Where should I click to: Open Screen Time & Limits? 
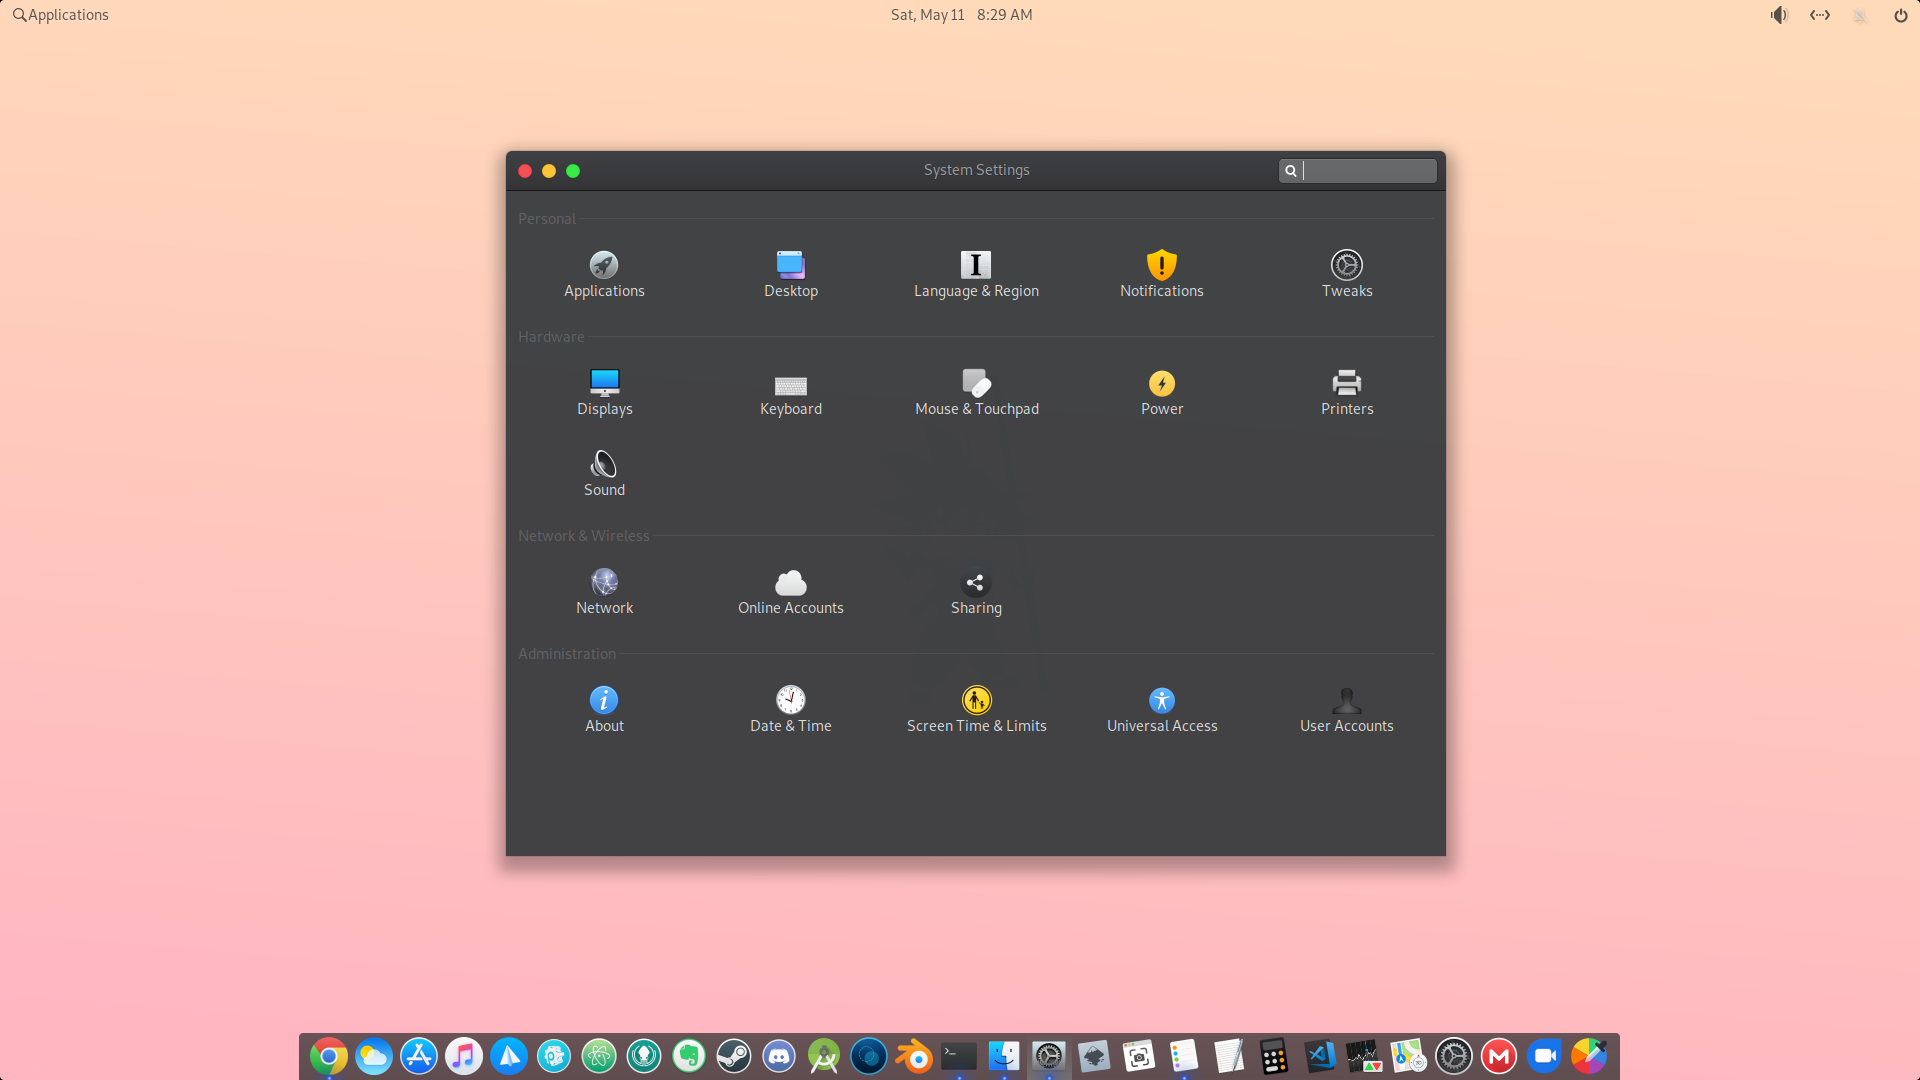point(976,709)
